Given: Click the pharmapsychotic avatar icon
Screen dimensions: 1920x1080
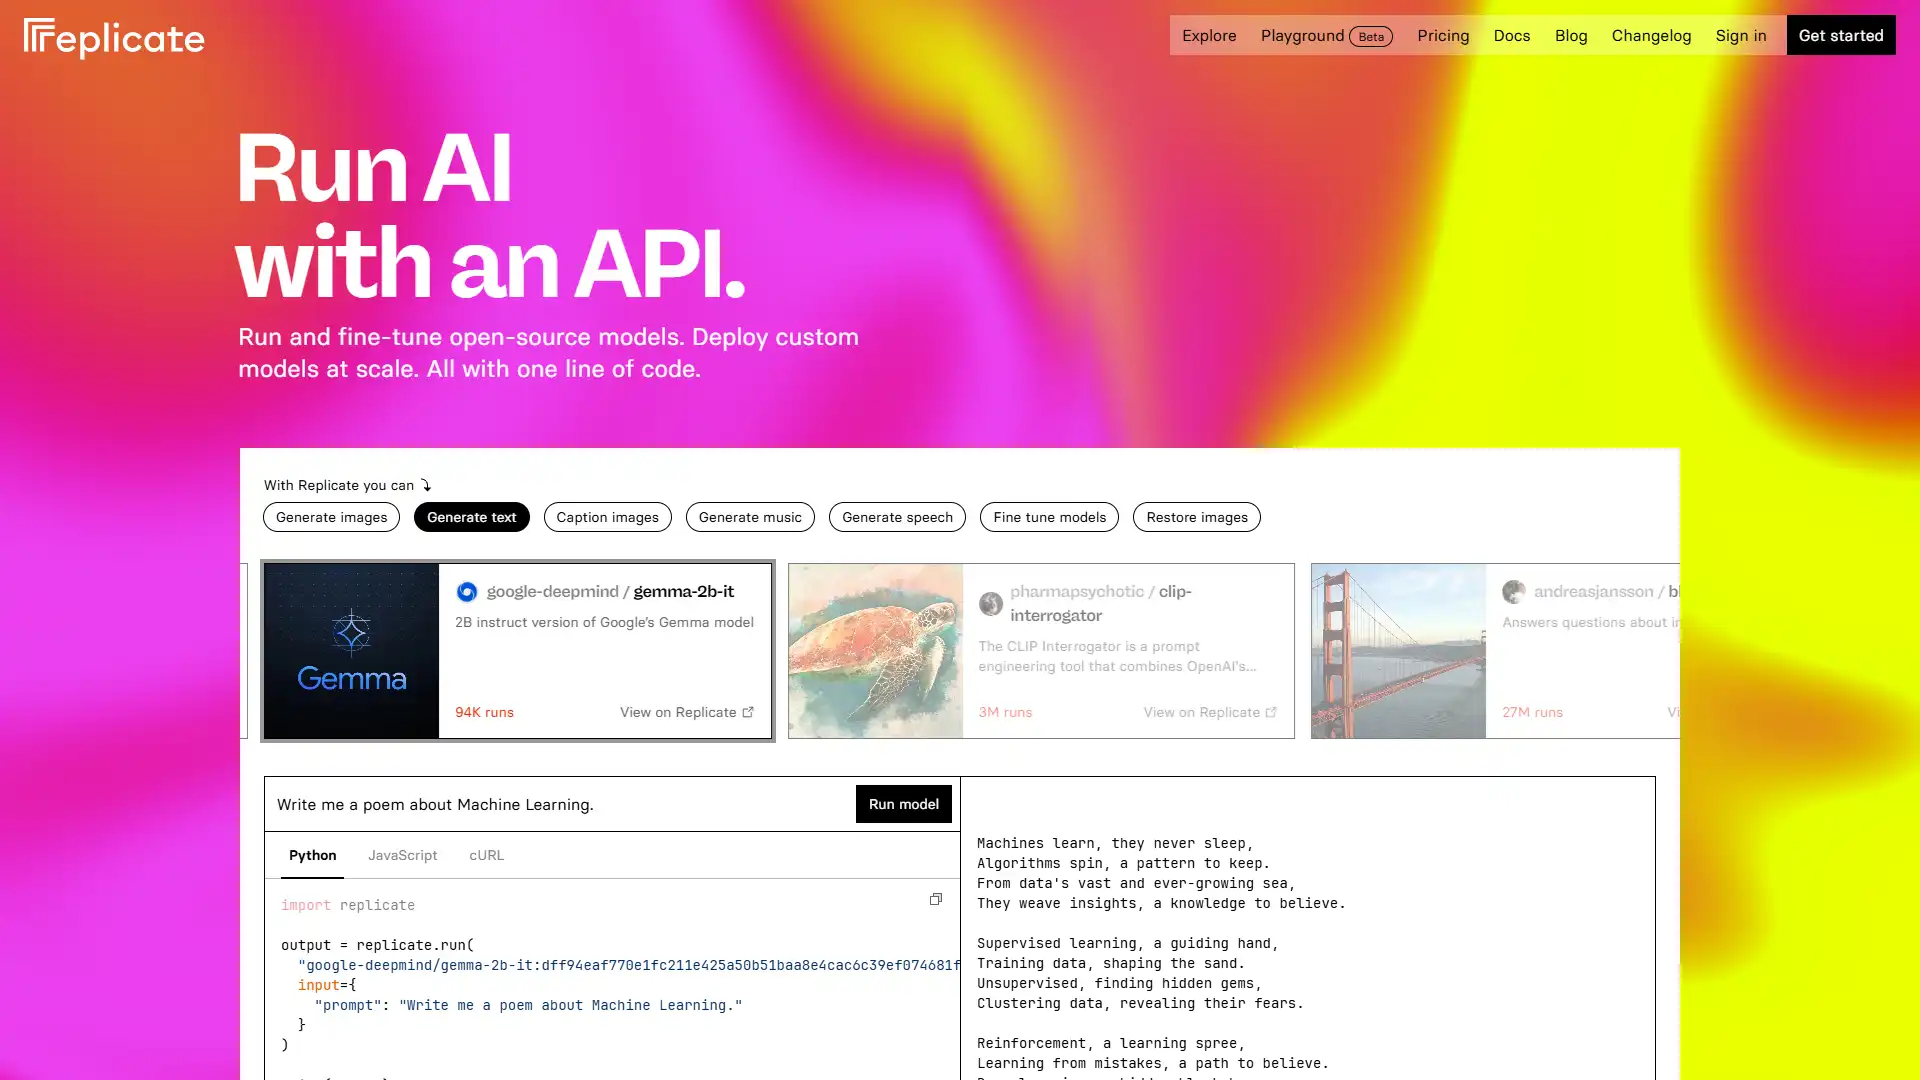Looking at the screenshot, I should tap(991, 604).
